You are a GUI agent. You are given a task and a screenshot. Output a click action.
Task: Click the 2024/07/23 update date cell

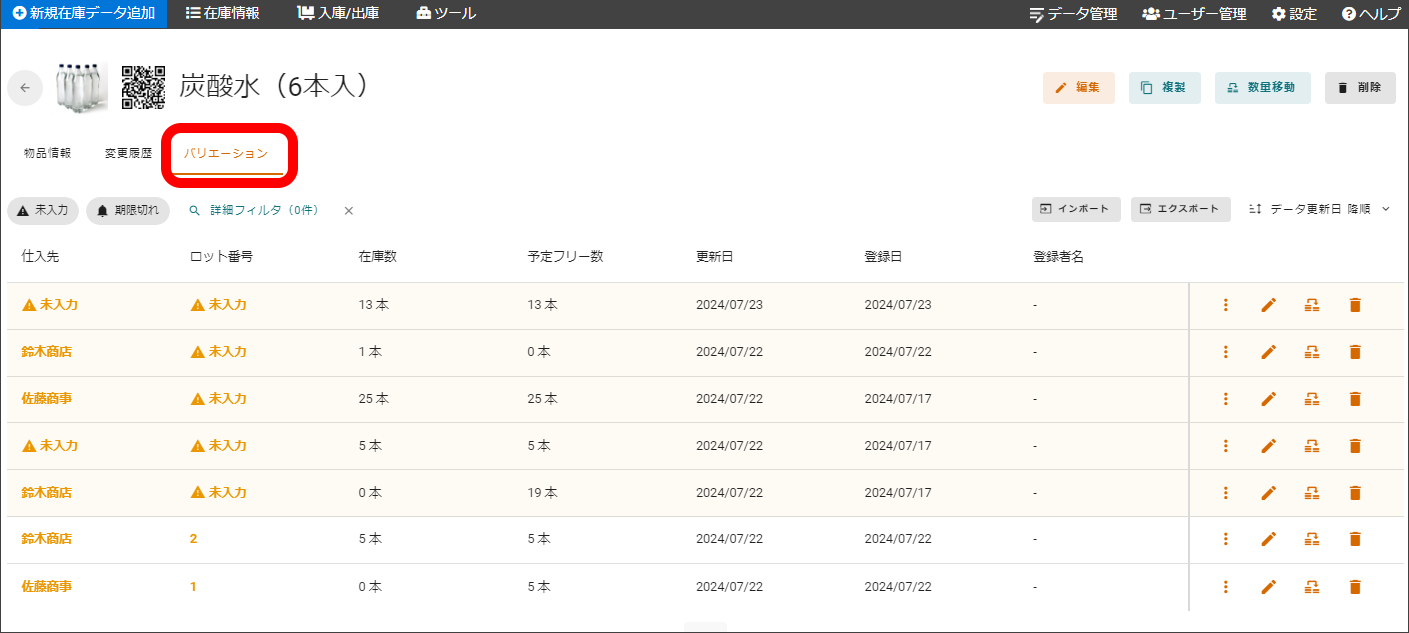729,305
